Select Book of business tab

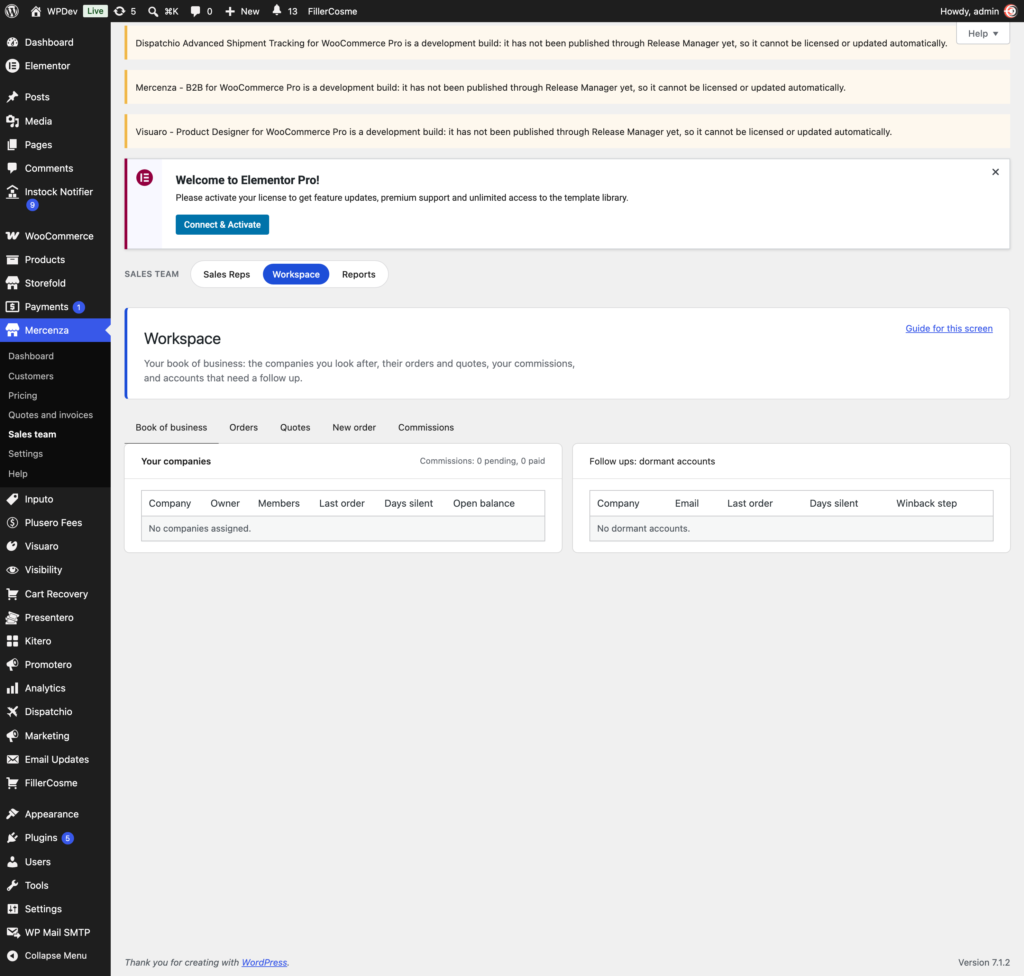[x=171, y=427]
